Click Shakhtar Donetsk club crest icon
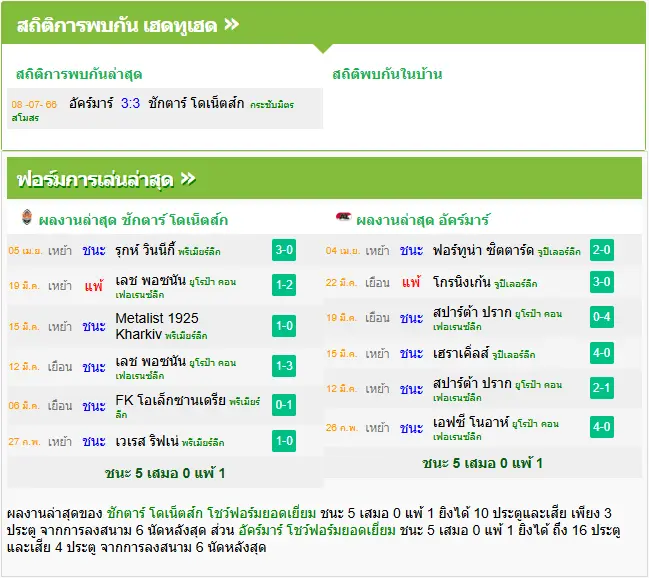 (27, 218)
